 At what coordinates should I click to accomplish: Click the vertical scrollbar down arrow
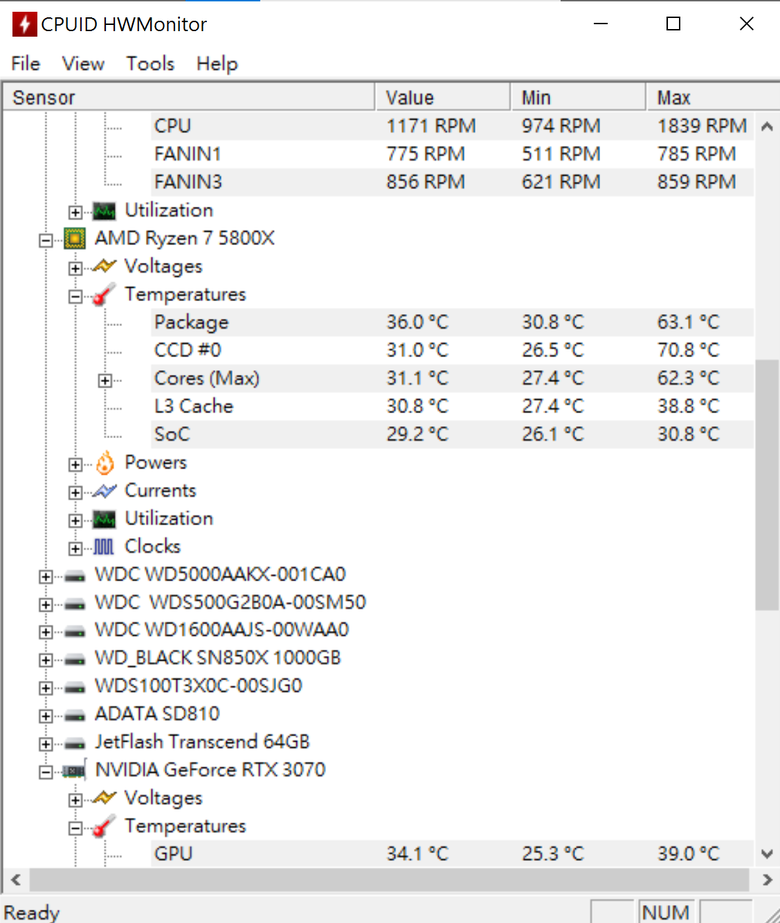pos(766,854)
